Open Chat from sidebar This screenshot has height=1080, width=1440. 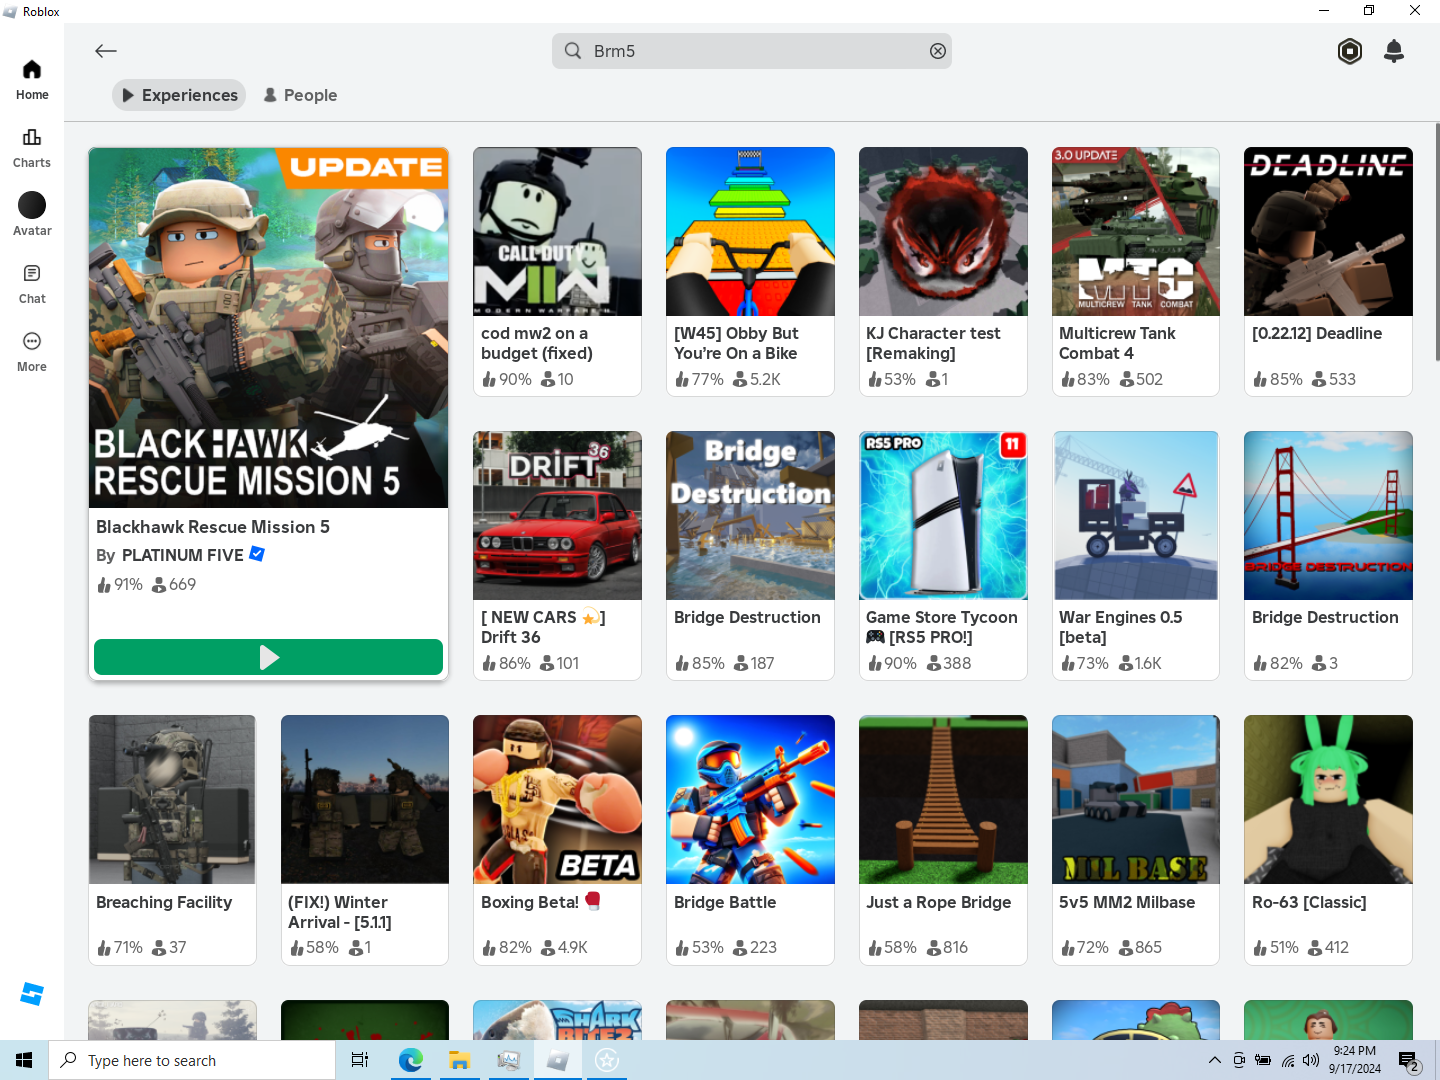click(32, 284)
